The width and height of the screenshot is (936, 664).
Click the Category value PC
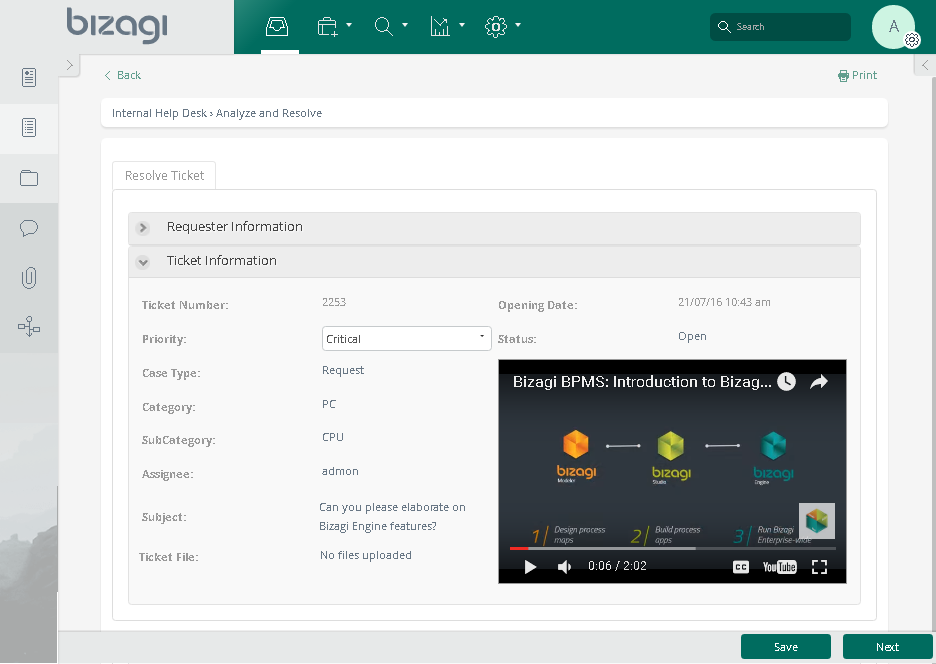pyautogui.click(x=329, y=404)
